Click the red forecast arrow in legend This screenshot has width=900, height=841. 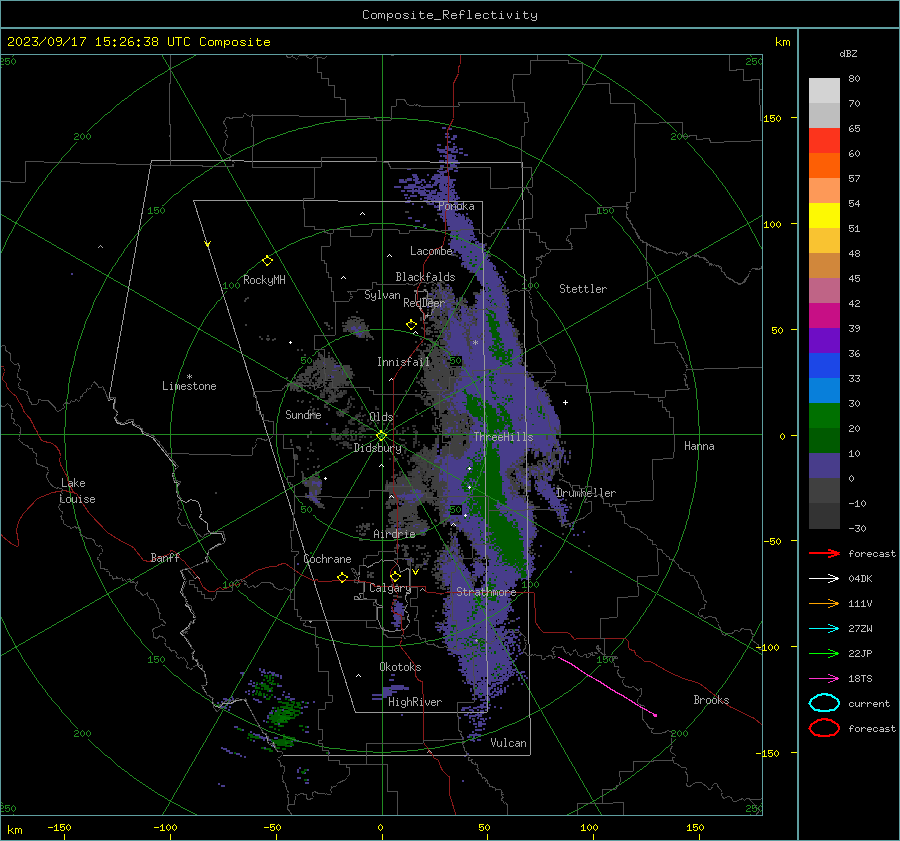click(x=824, y=553)
